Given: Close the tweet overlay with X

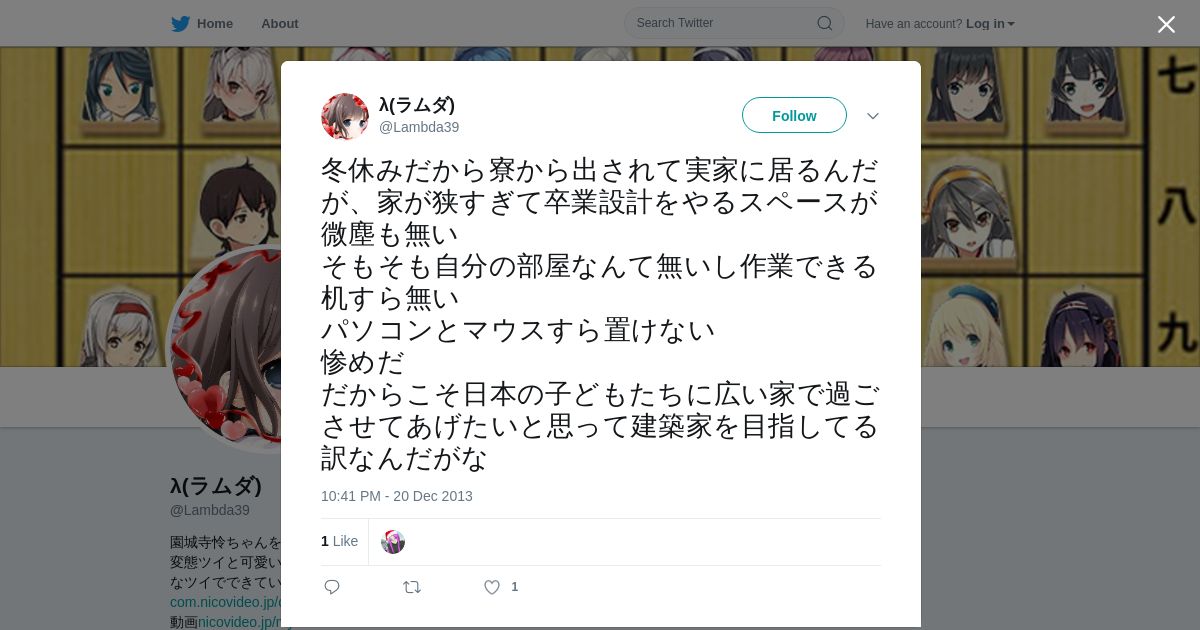Looking at the screenshot, I should point(1166,24).
